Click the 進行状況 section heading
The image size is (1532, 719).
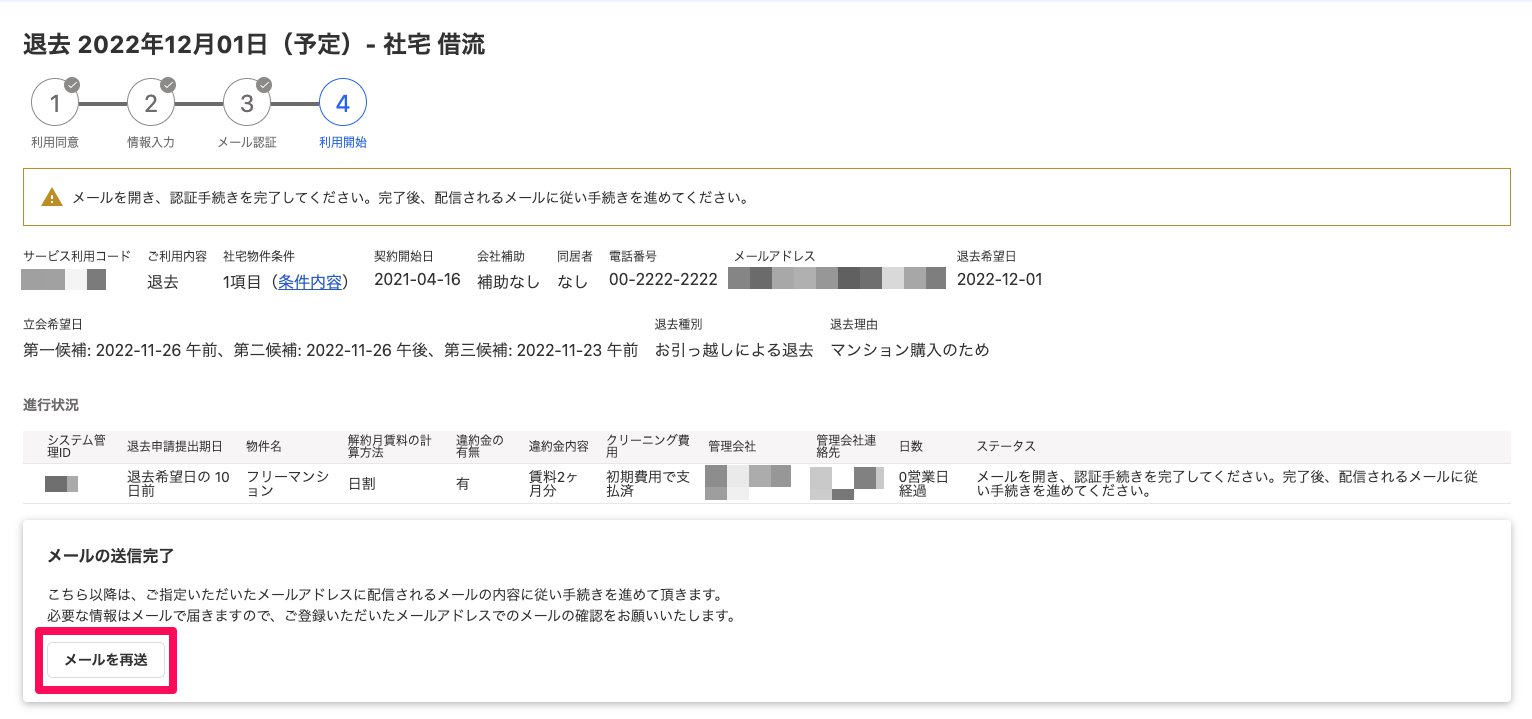pyautogui.click(x=50, y=405)
